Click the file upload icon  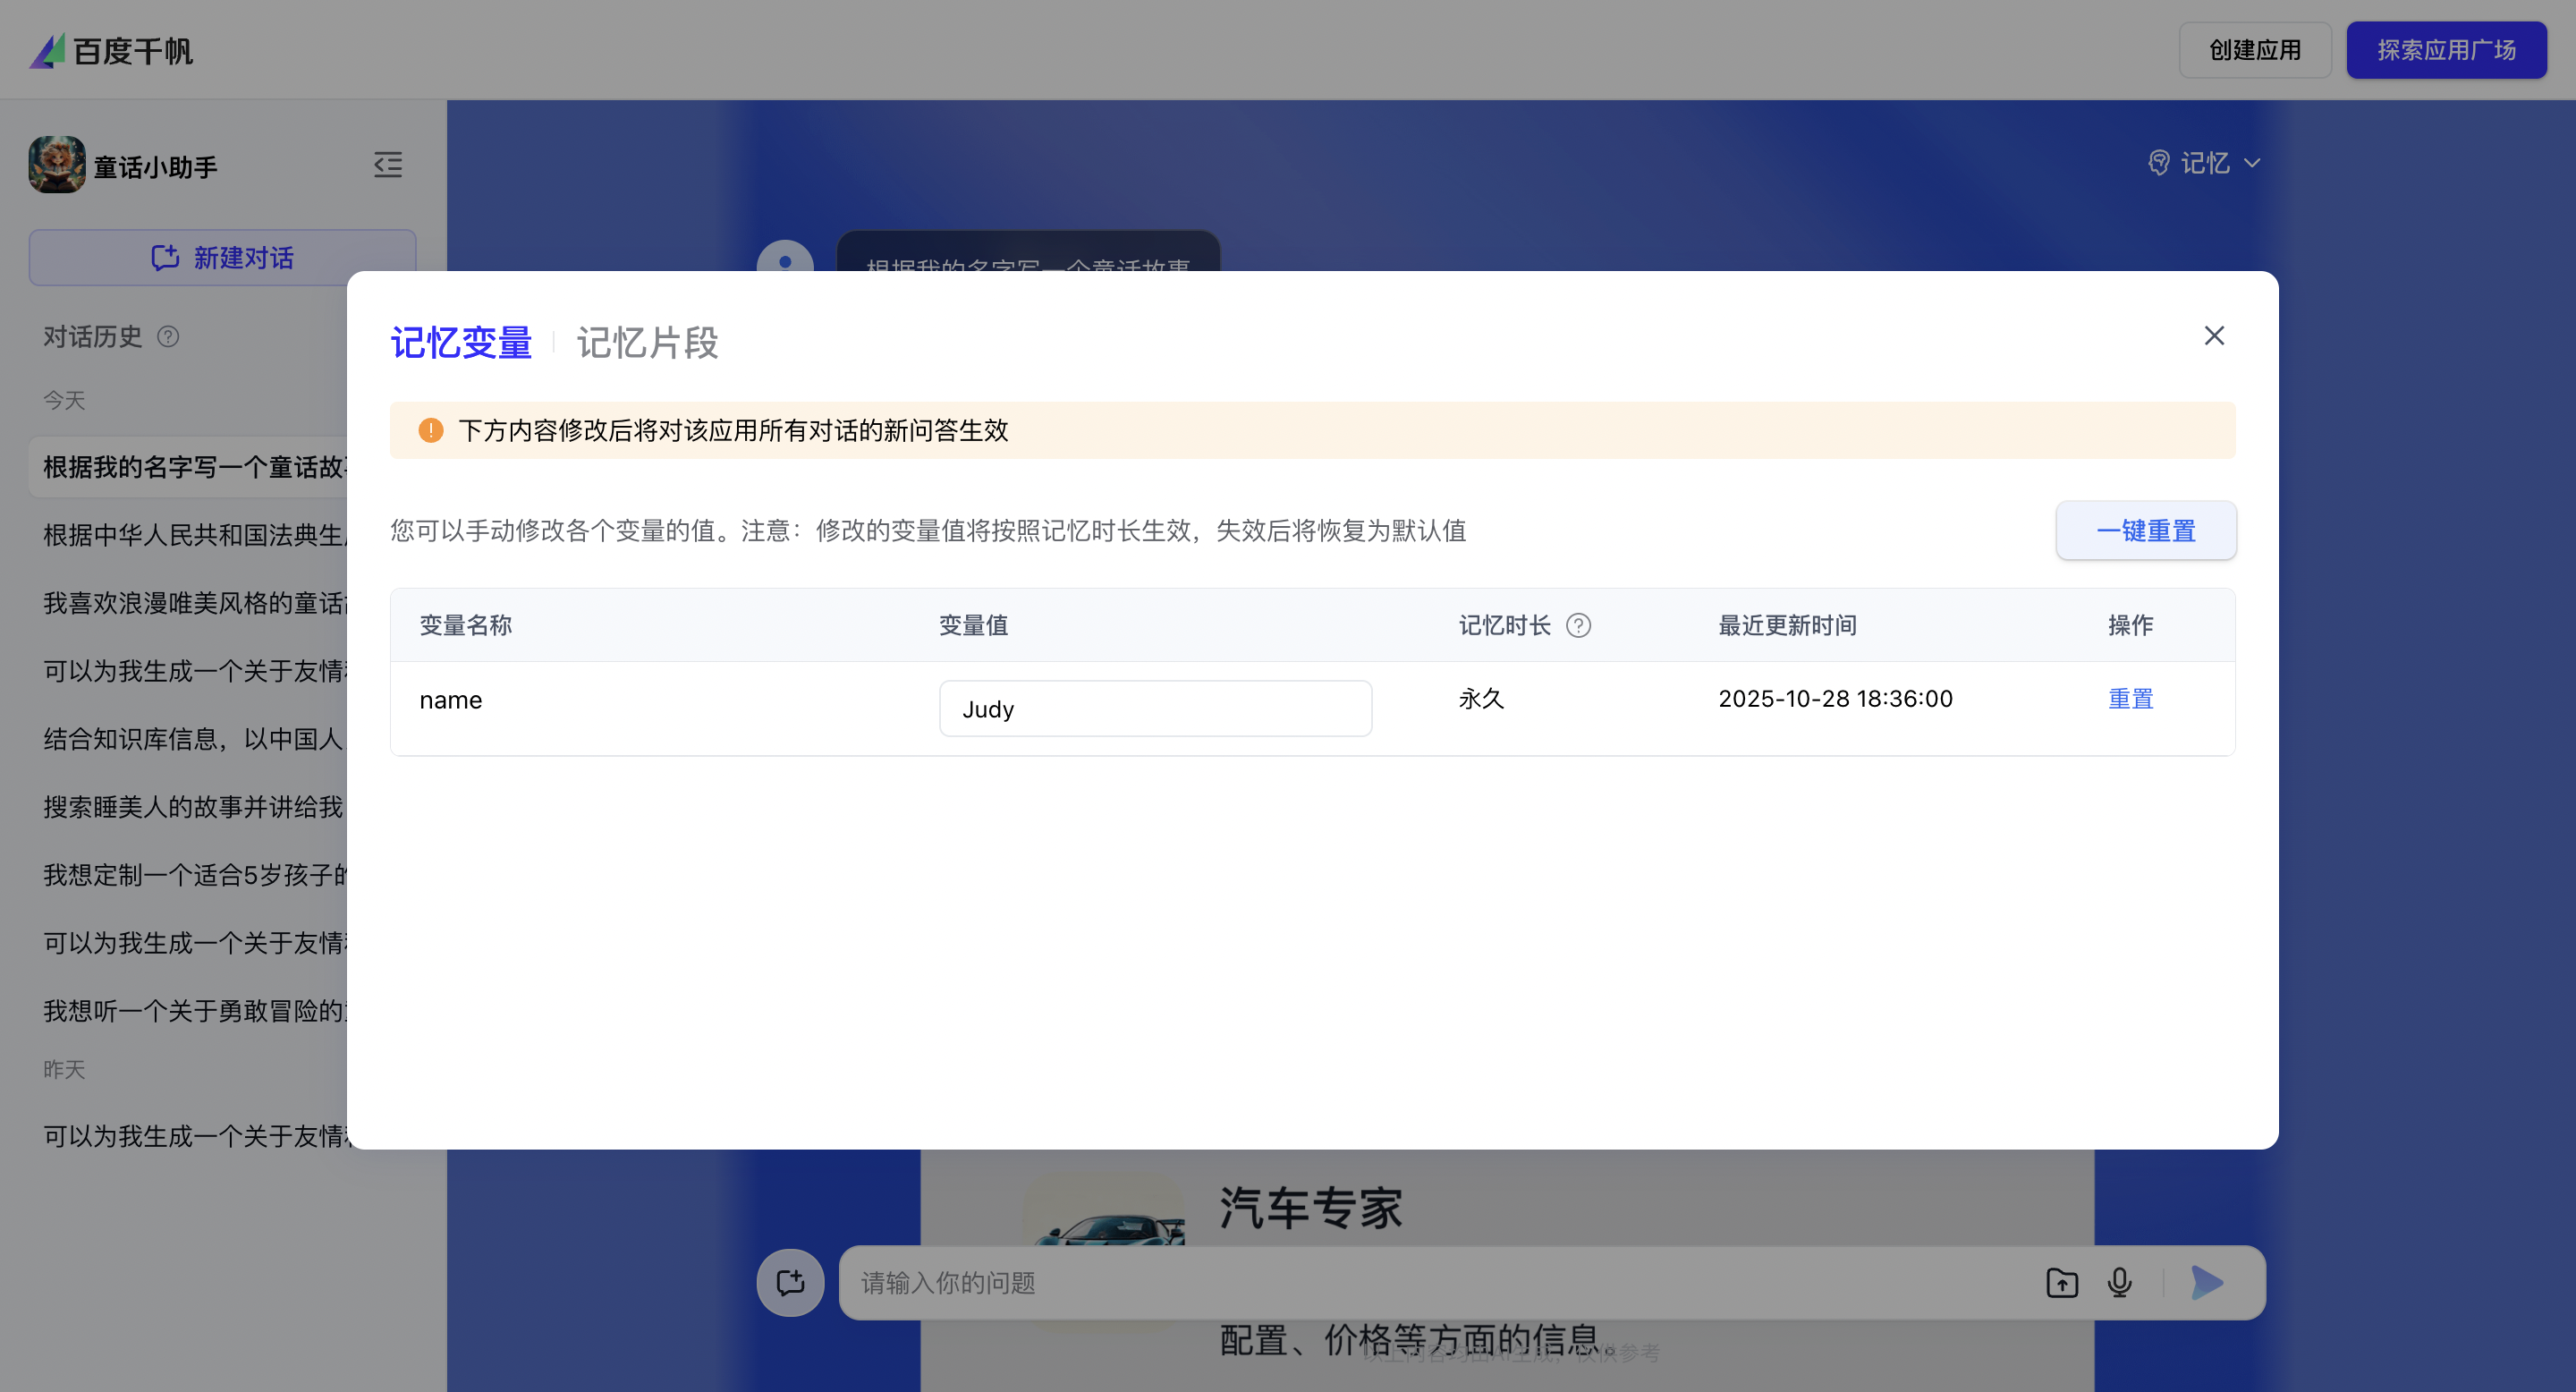[x=2061, y=1282]
